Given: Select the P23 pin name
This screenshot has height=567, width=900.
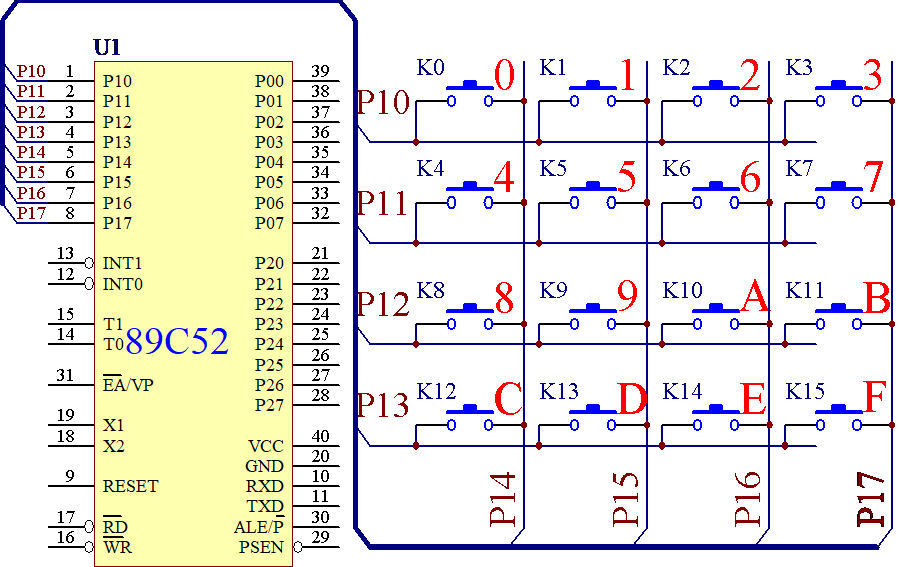Looking at the screenshot, I should point(270,324).
